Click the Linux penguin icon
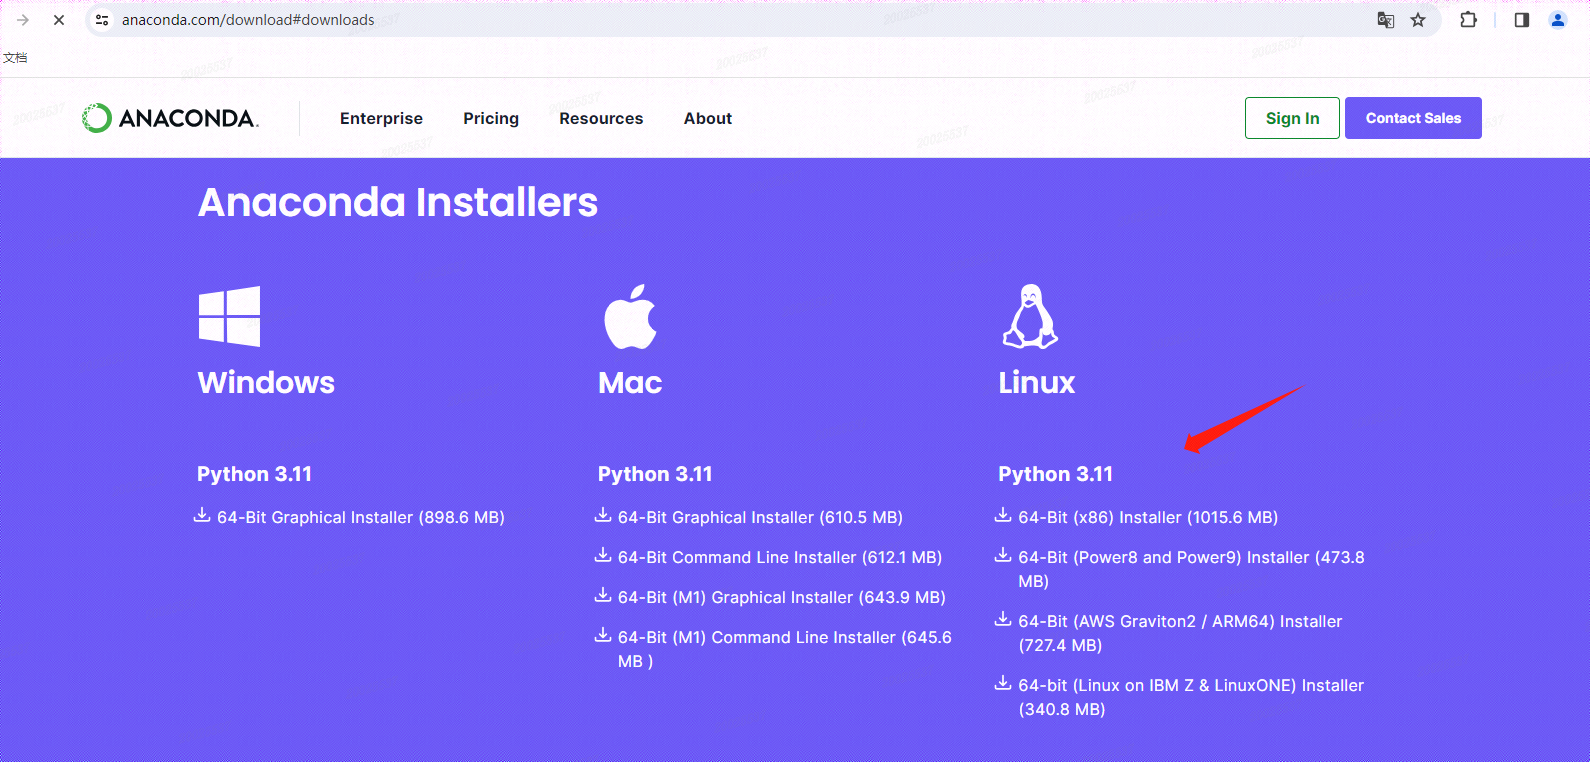Viewport: 1590px width, 762px height. tap(1030, 316)
